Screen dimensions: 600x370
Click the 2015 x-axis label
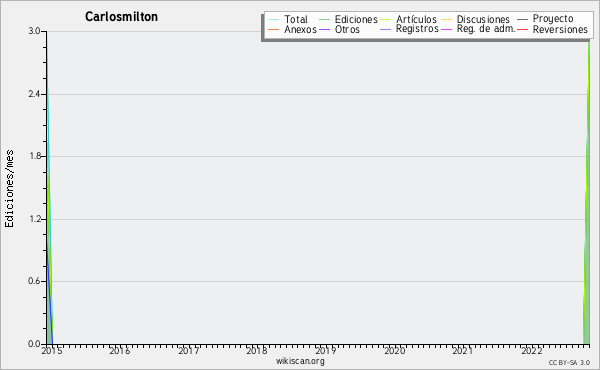(52, 350)
